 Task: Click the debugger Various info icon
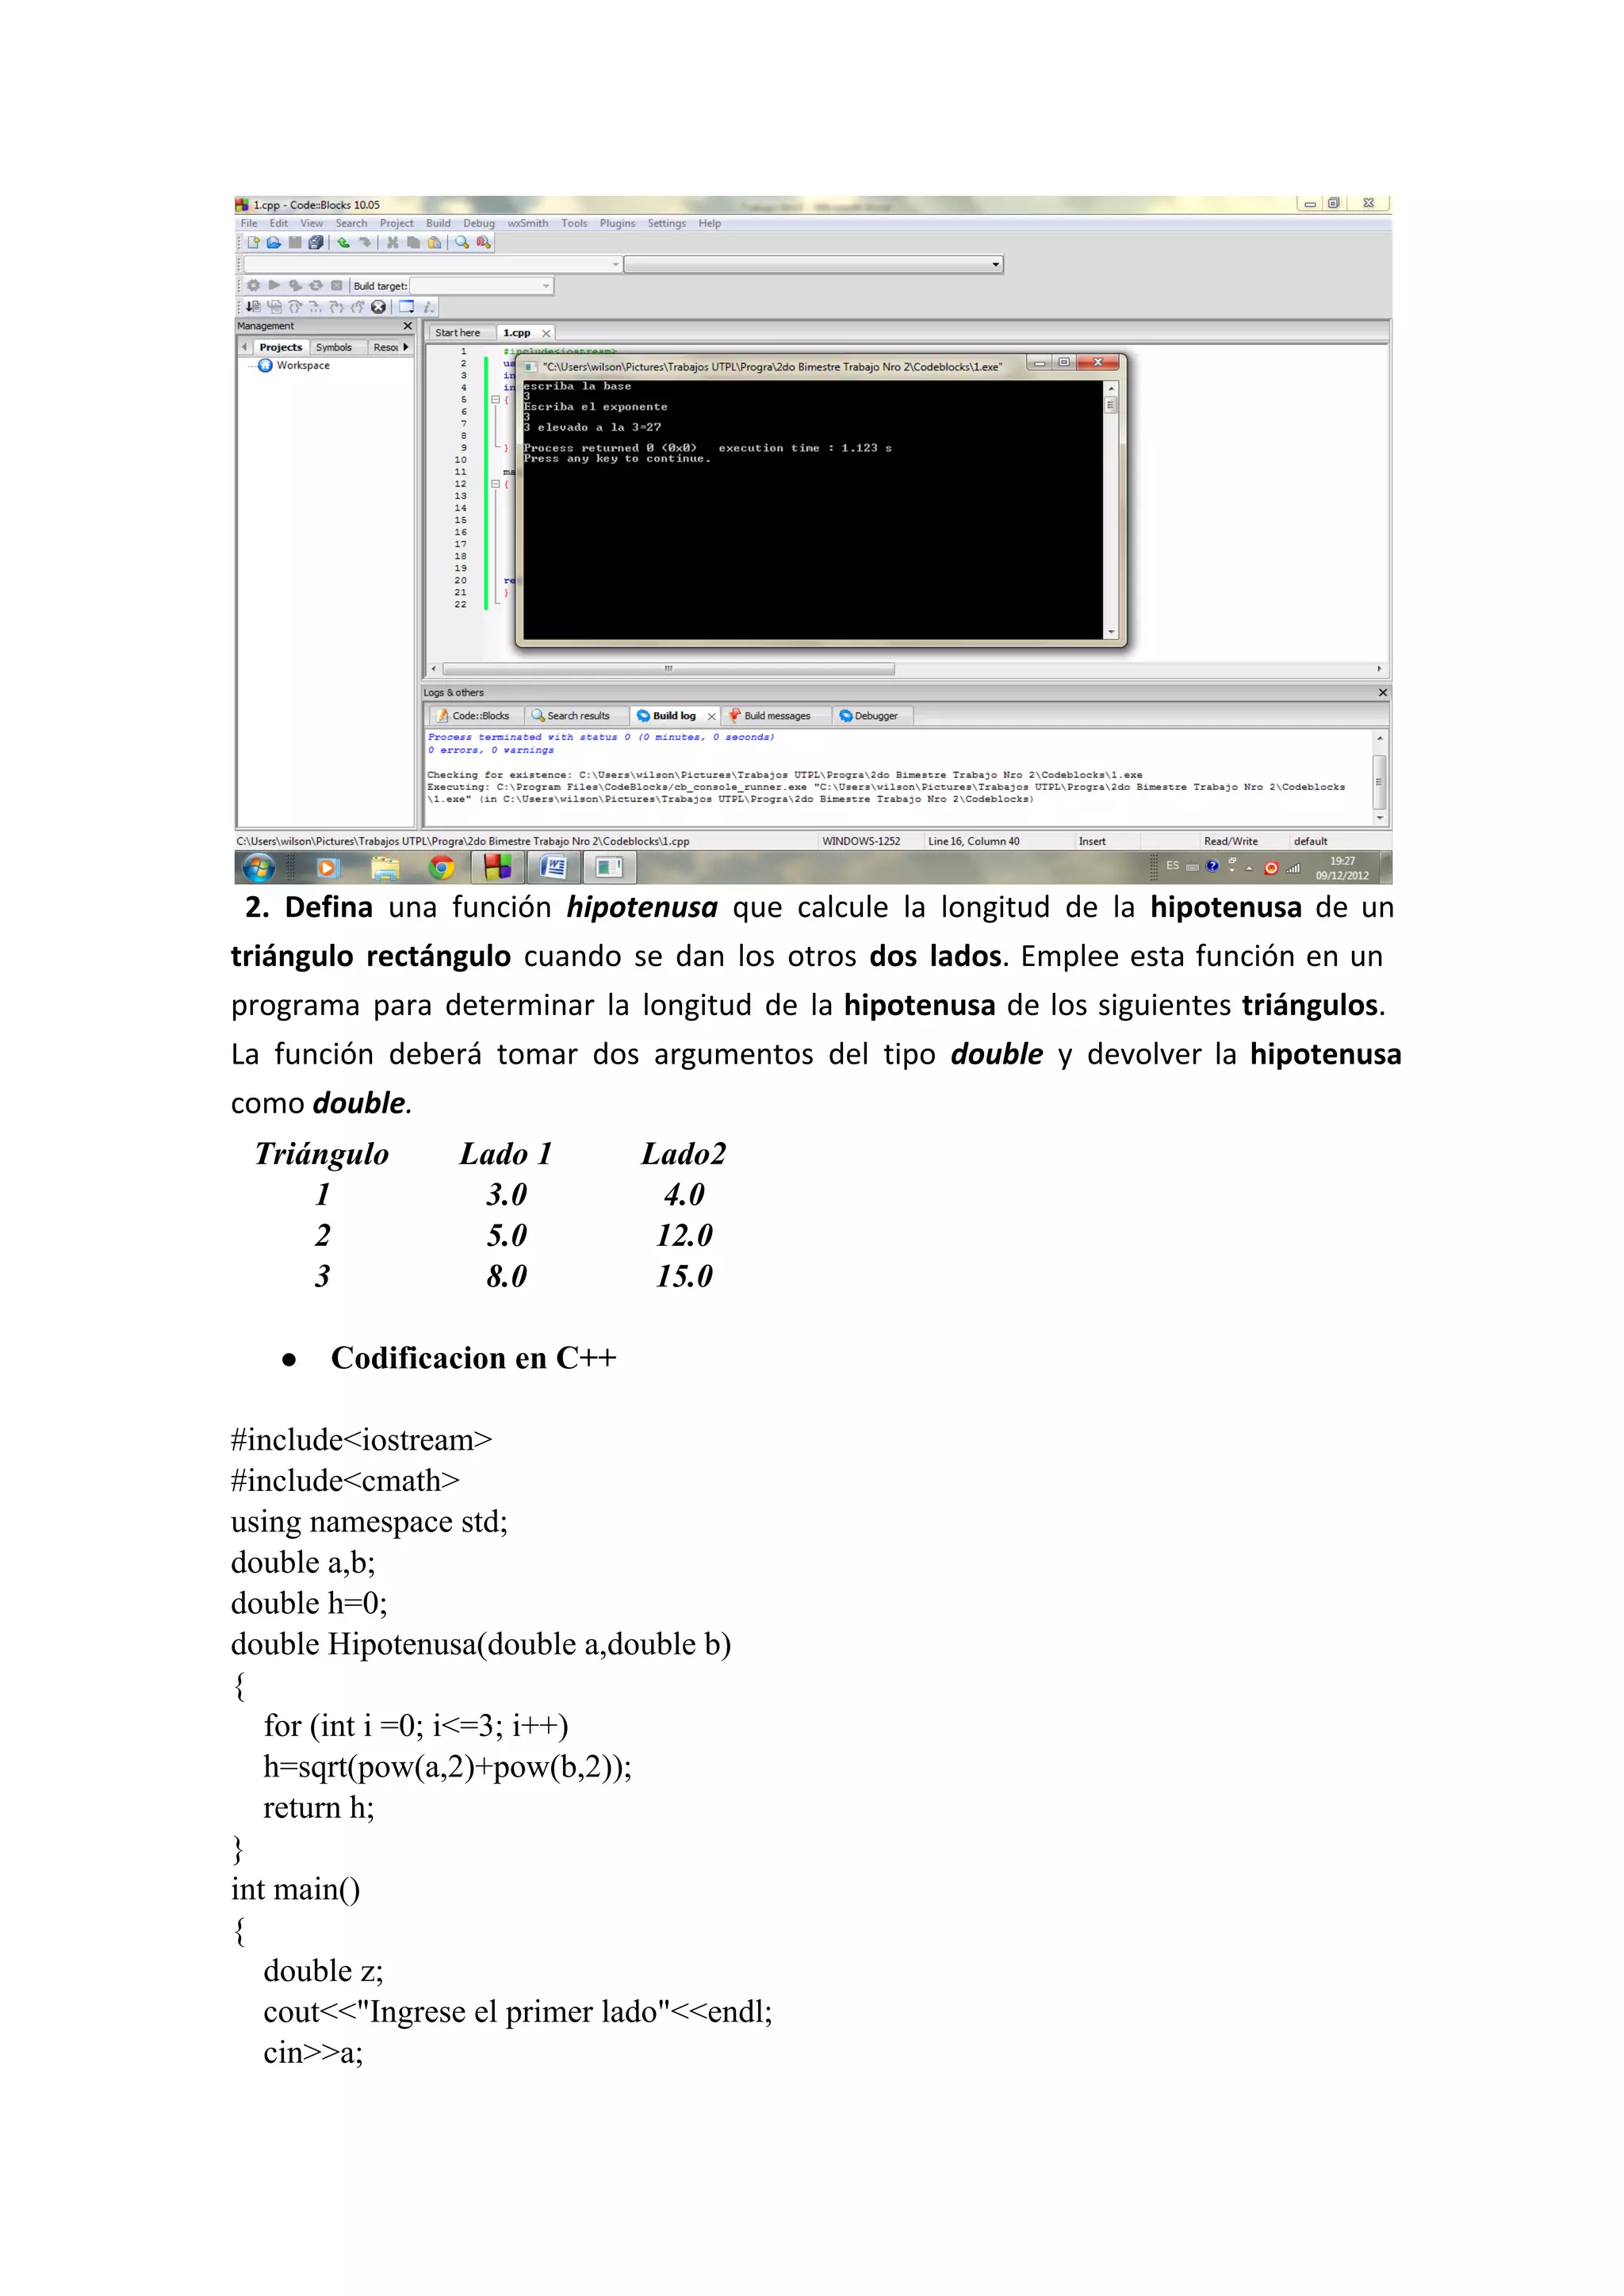tap(429, 307)
